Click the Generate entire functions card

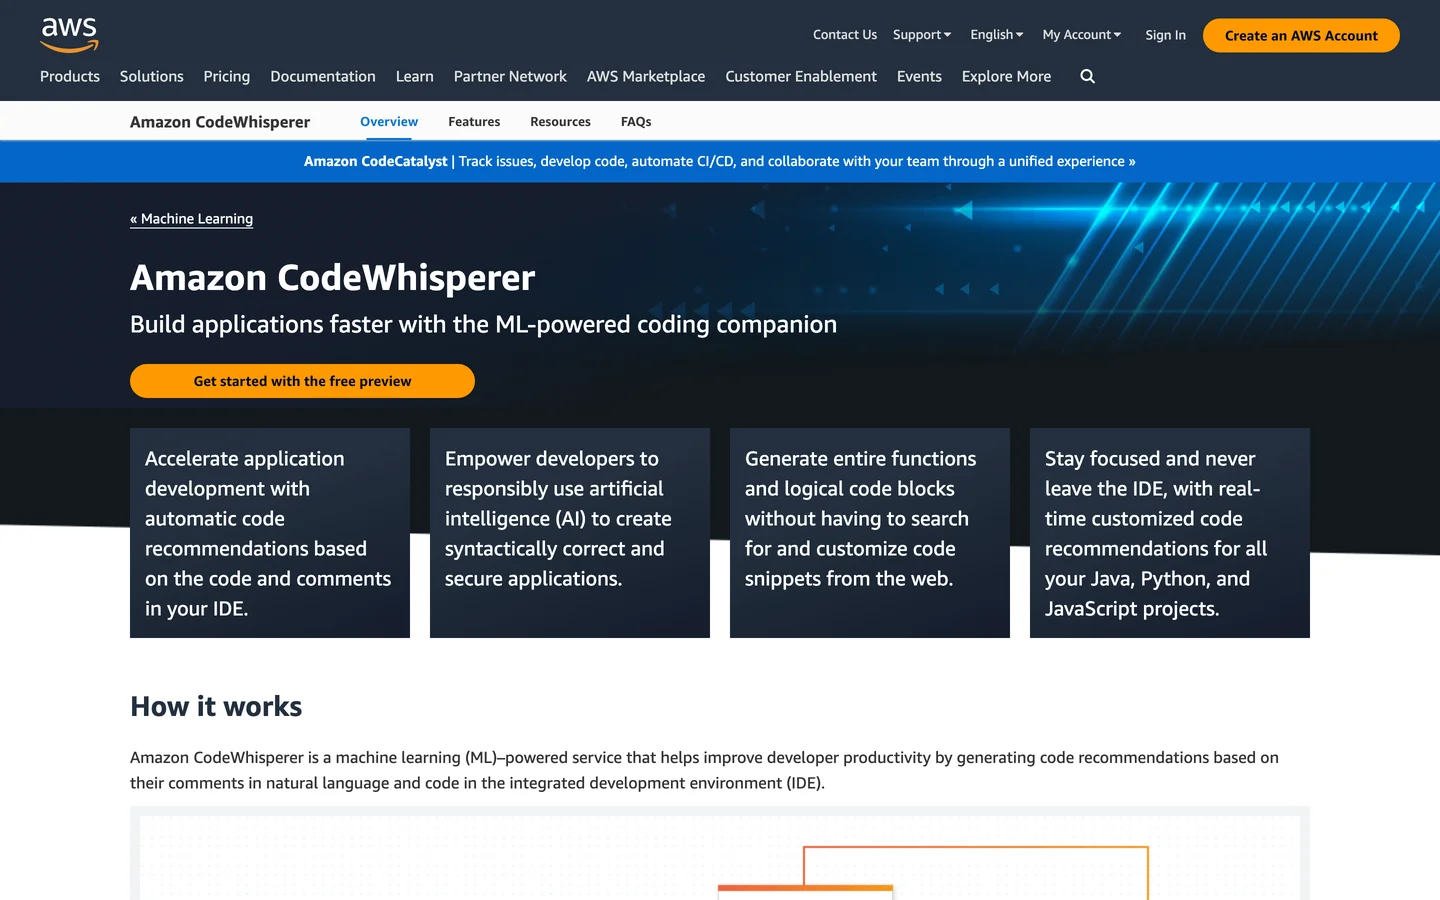point(870,533)
